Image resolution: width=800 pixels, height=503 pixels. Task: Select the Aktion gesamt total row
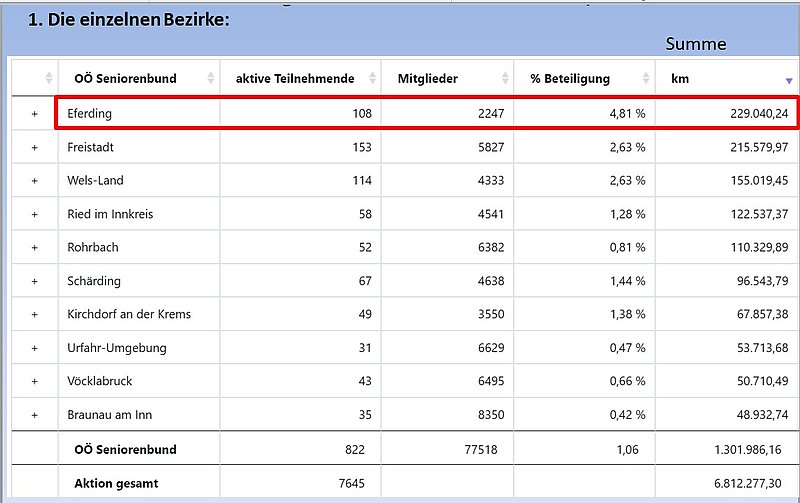tap(116, 483)
